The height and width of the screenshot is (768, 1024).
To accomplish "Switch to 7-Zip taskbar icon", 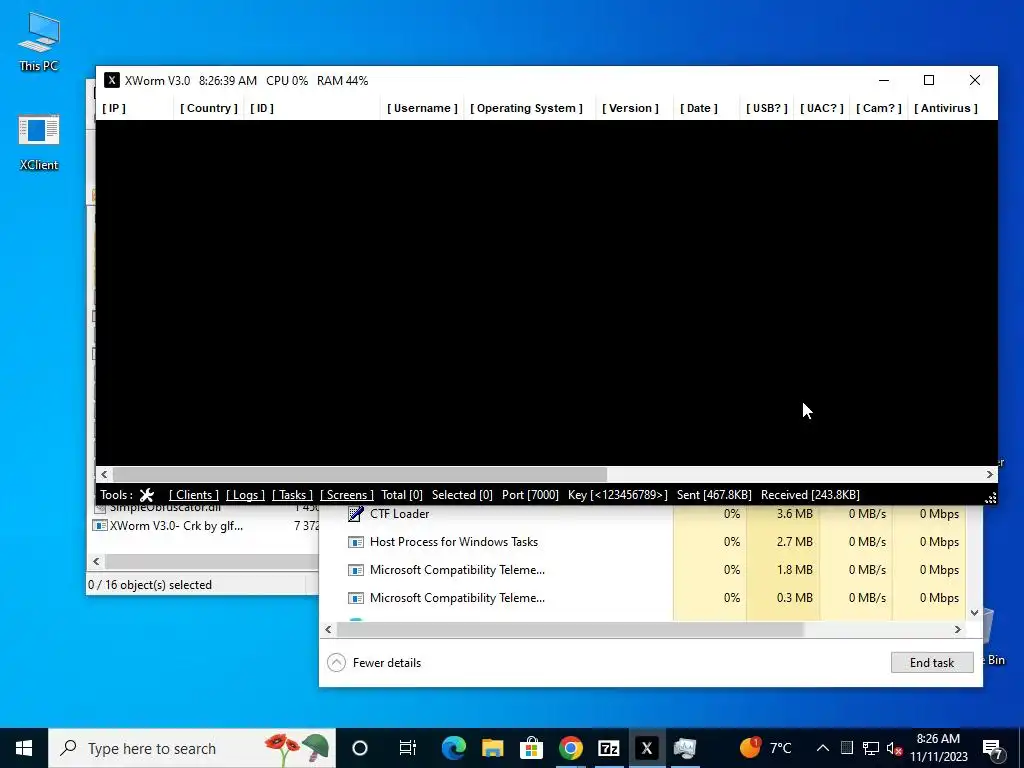I will [x=609, y=748].
